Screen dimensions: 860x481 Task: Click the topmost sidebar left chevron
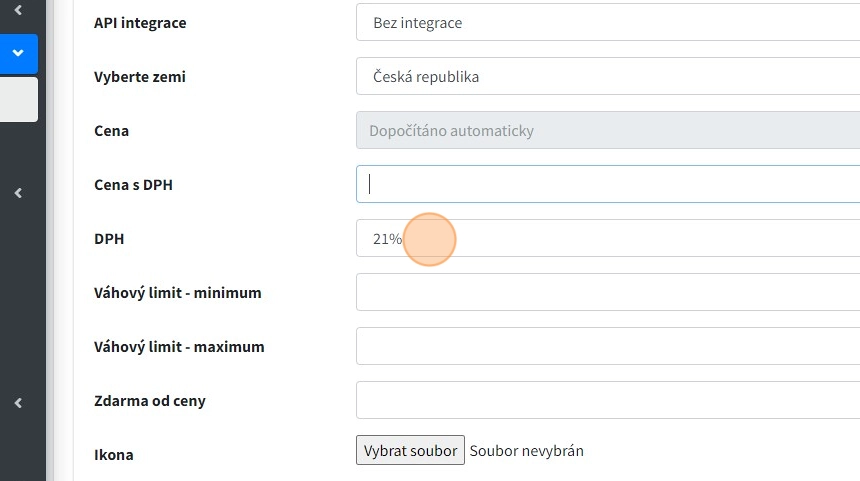click(x=18, y=10)
